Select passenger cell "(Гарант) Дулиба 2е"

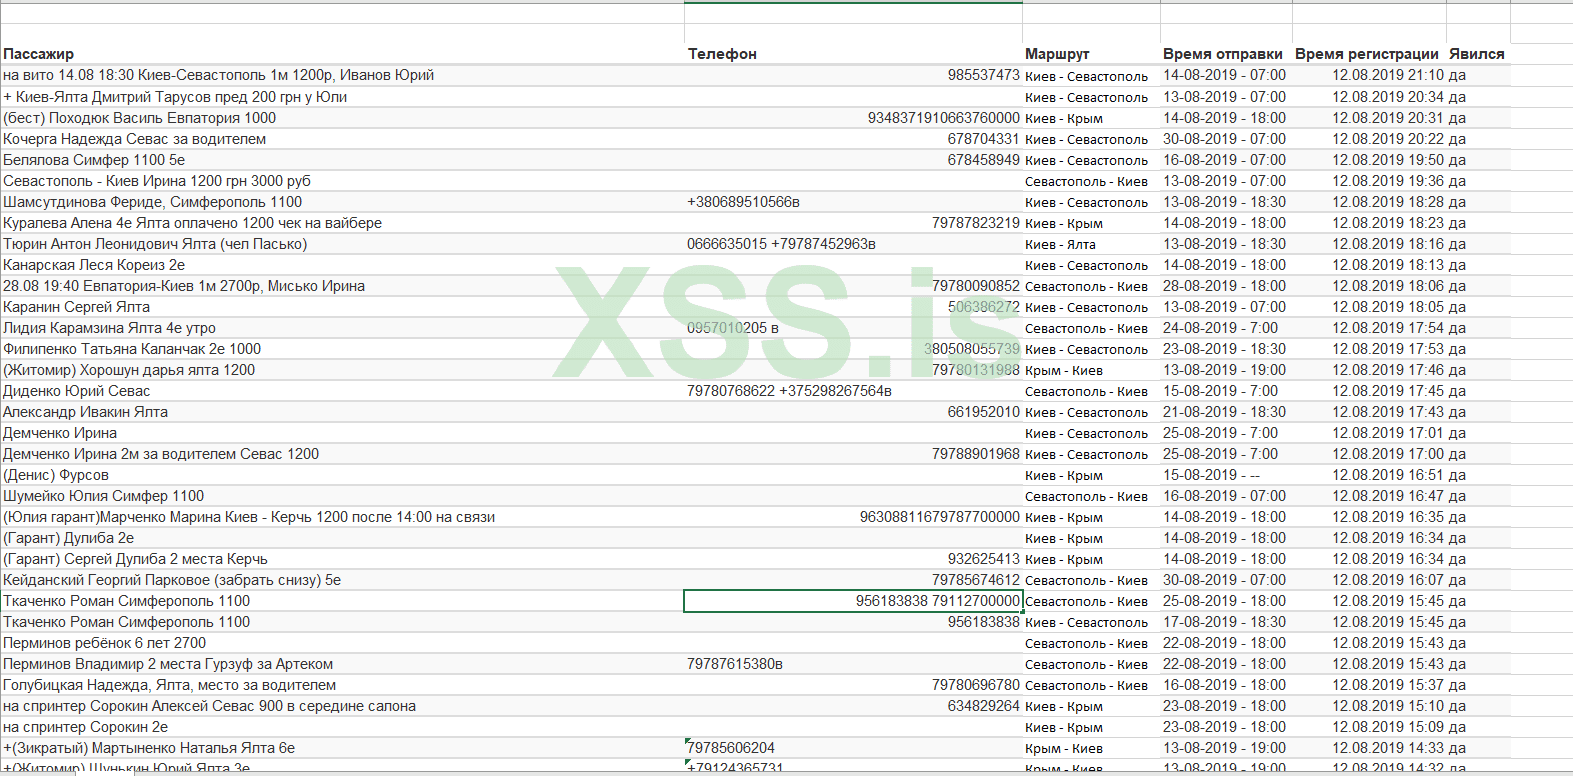[x=68, y=538]
